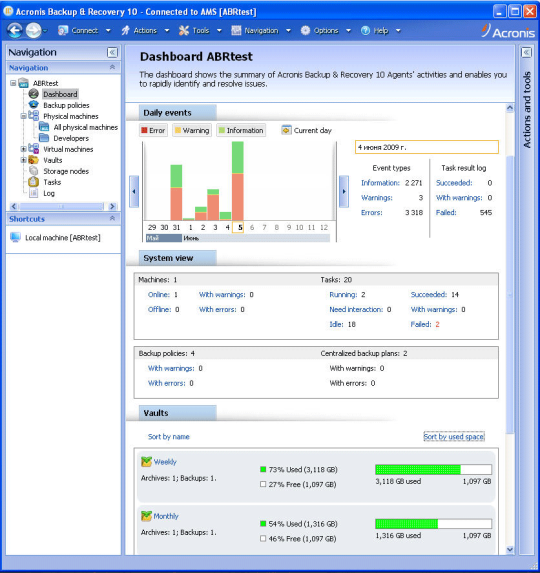540x573 pixels.
Task: Expand the Actions and tools pane
Action: [x=526, y=52]
